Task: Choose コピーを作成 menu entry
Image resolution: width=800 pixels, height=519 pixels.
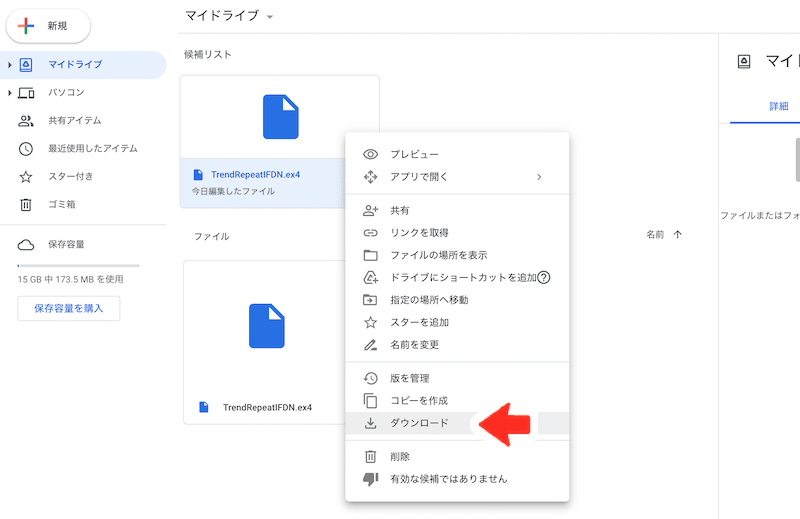Action: point(457,401)
